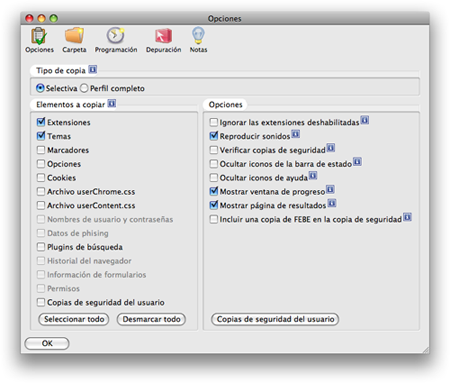The width and height of the screenshot is (450, 383).
Task: Enable Plugins de búsqueda checkbox
Action: pyautogui.click(x=41, y=247)
